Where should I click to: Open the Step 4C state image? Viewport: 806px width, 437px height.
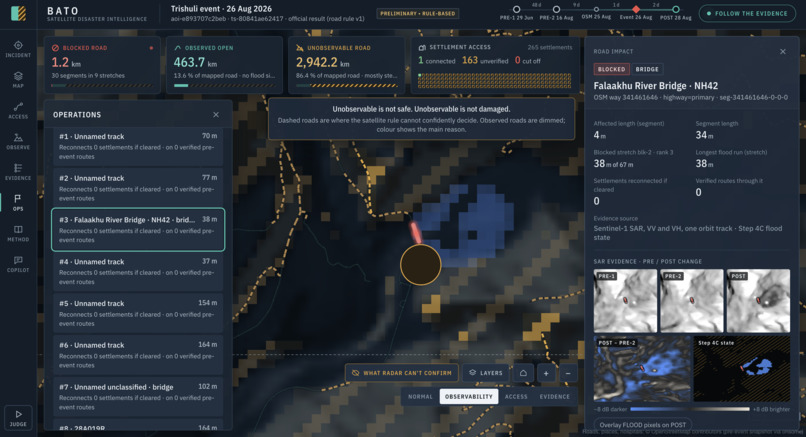click(x=742, y=369)
